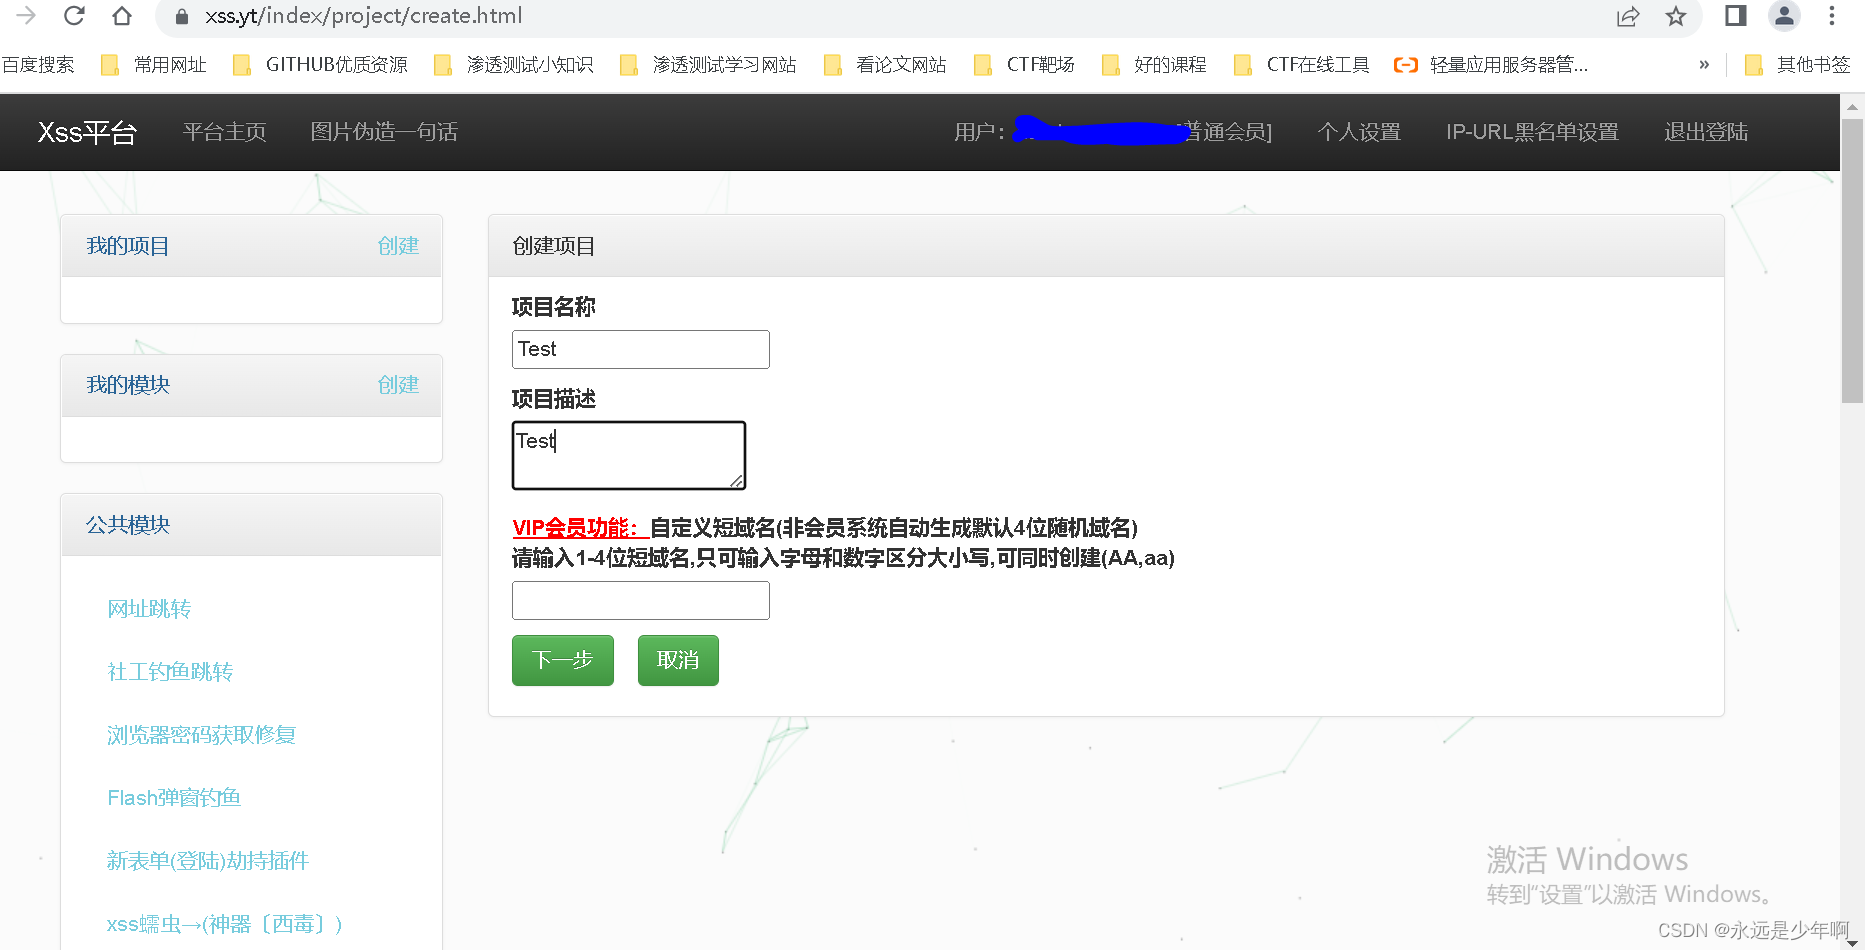
Task: Click the lock icon in address bar
Action: click(x=182, y=17)
